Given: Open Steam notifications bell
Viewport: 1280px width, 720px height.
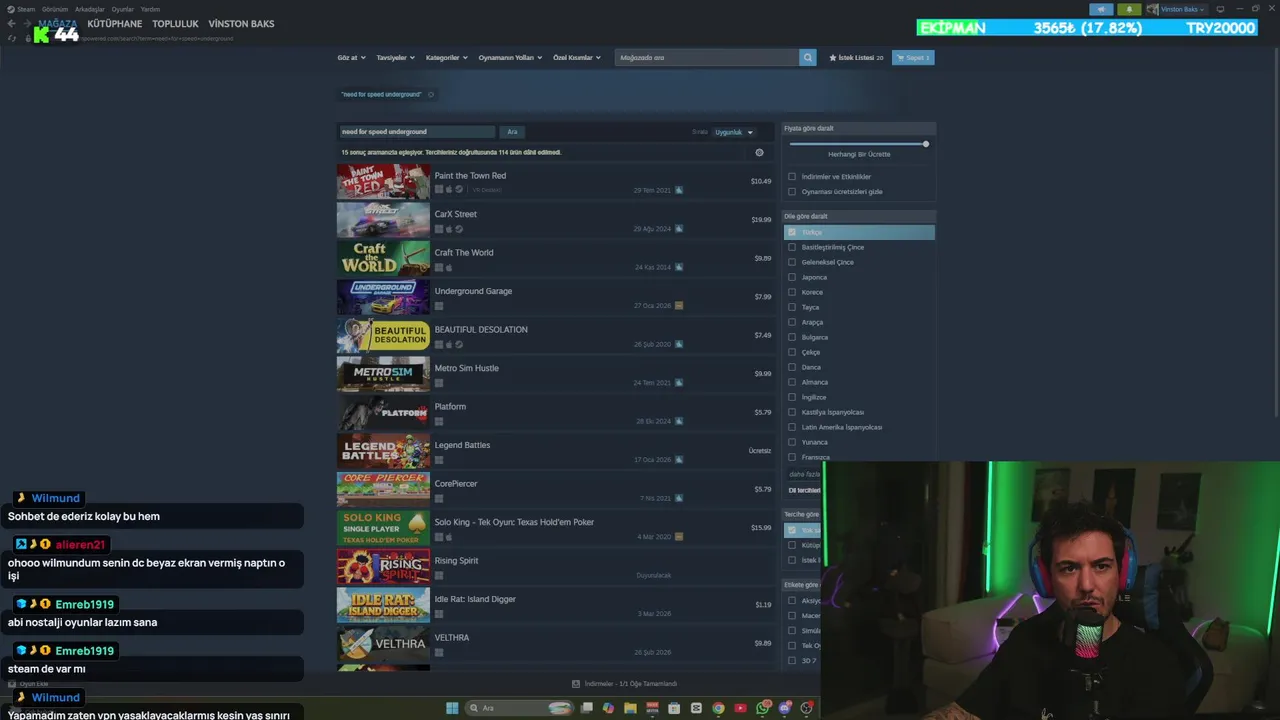Looking at the screenshot, I should tap(1129, 9).
